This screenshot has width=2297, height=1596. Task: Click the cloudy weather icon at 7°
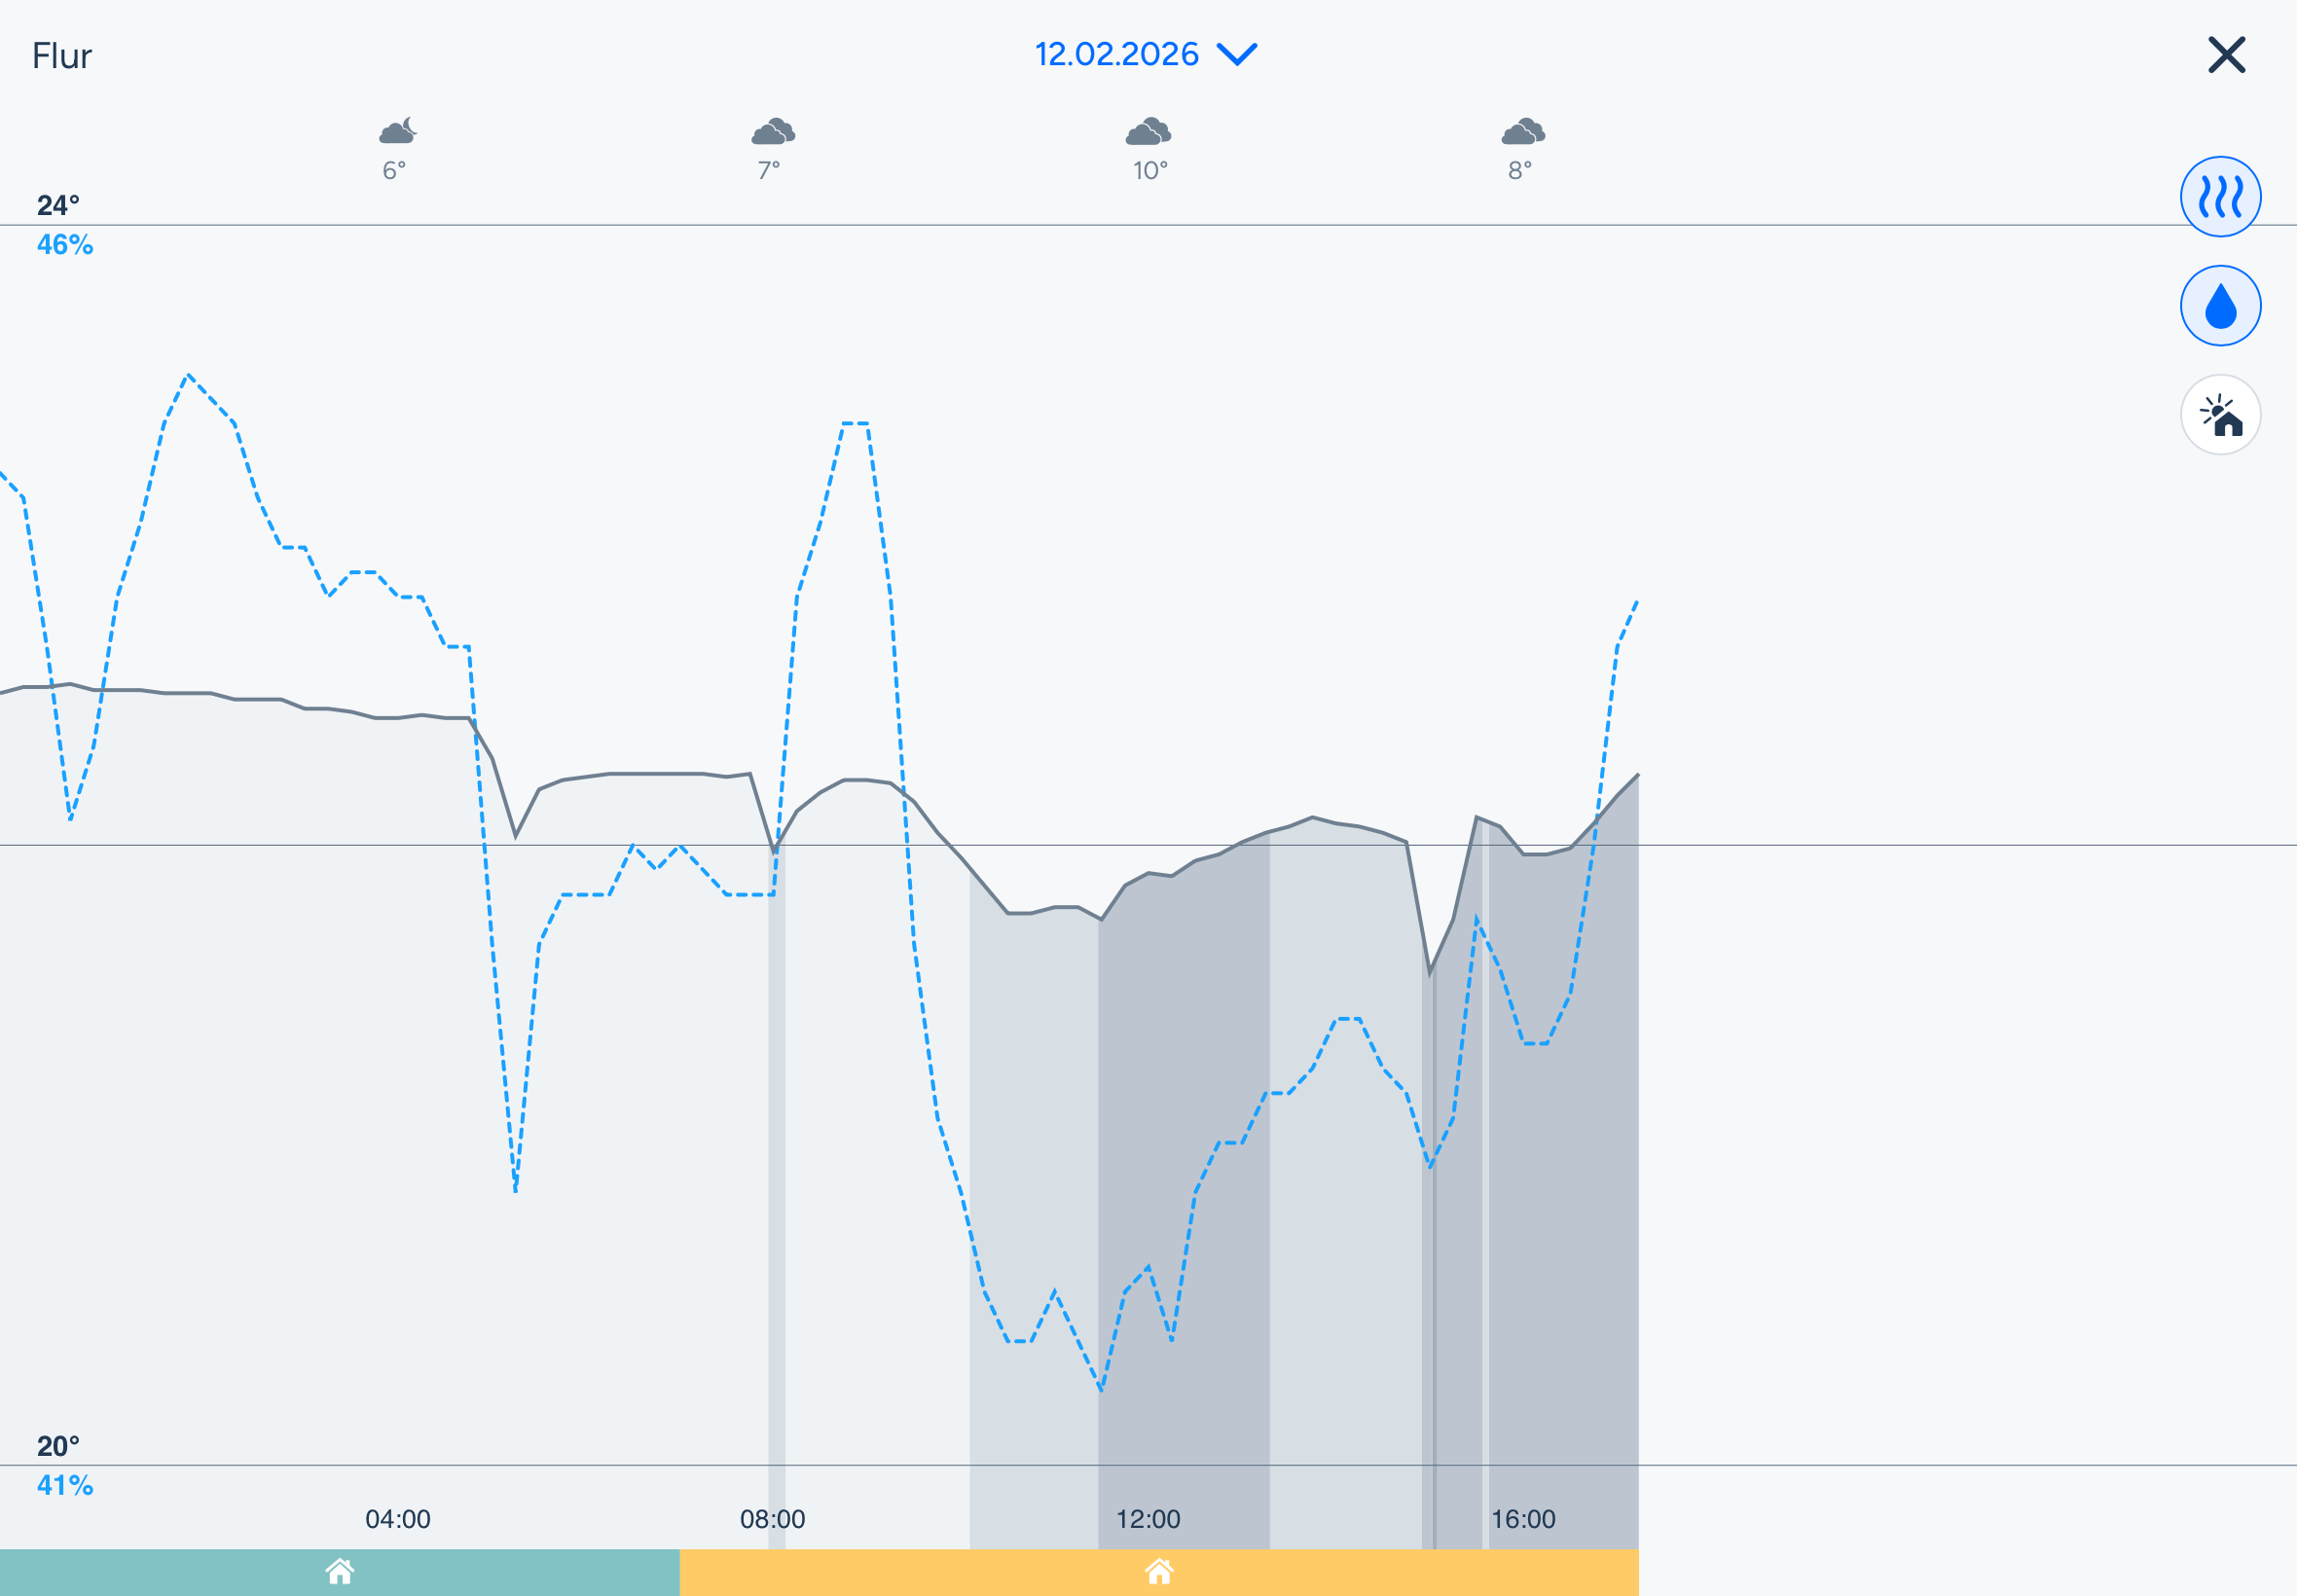click(772, 131)
